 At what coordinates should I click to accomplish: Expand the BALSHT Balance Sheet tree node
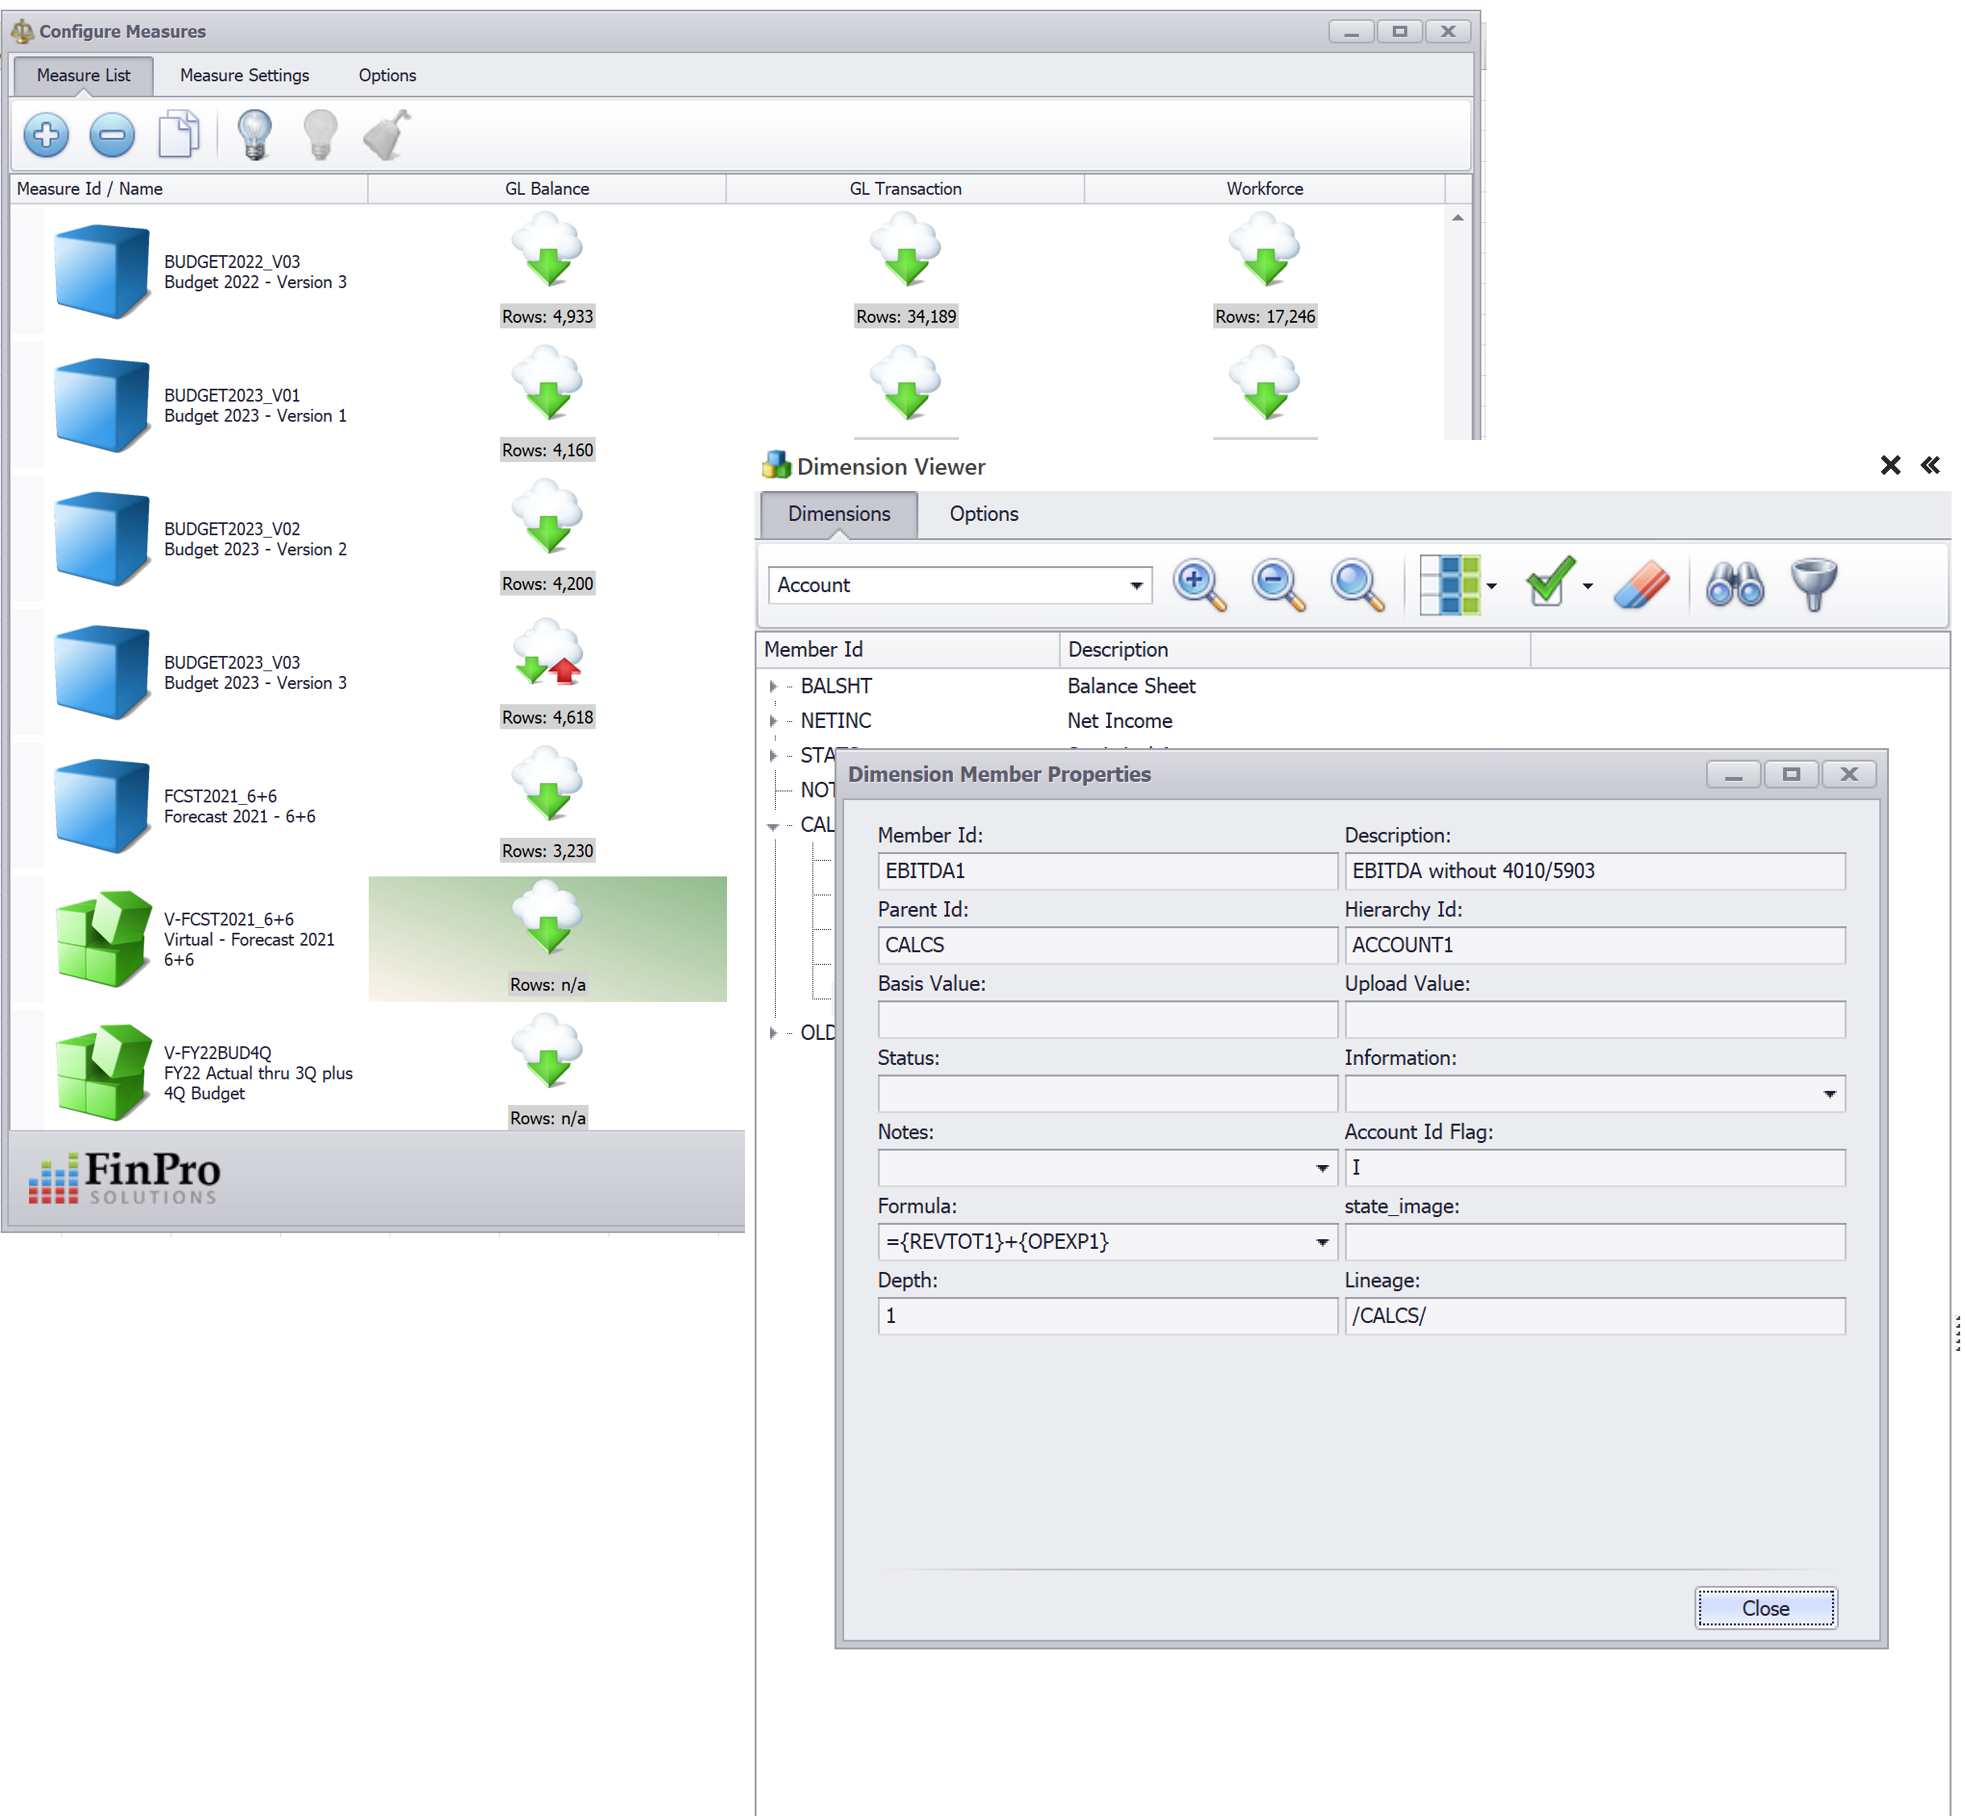pyautogui.click(x=774, y=686)
